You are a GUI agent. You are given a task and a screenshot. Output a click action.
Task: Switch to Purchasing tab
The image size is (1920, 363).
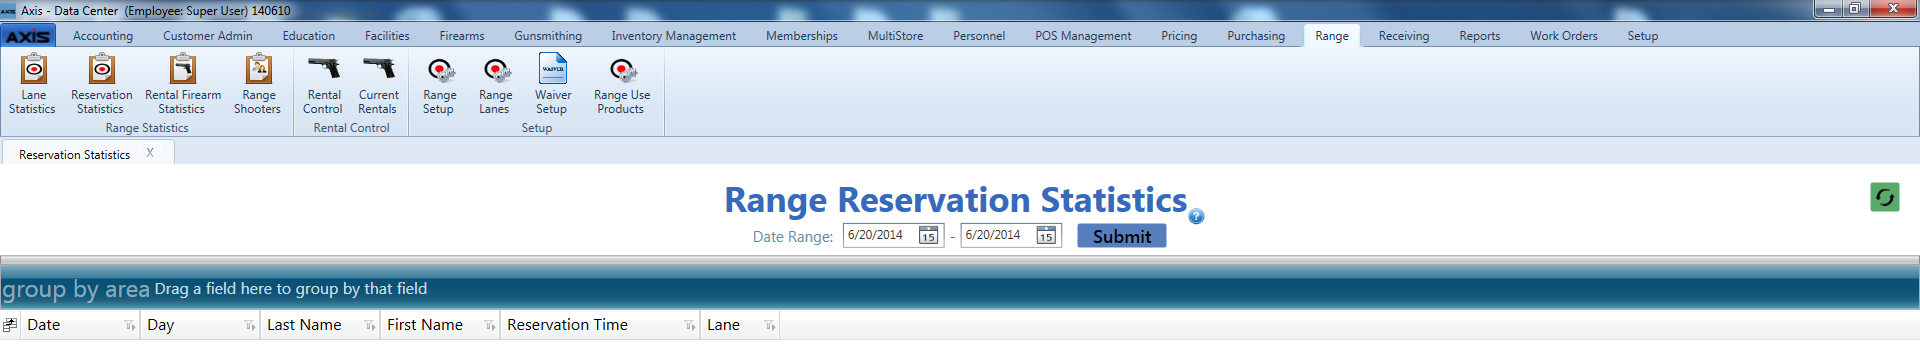click(x=1256, y=36)
